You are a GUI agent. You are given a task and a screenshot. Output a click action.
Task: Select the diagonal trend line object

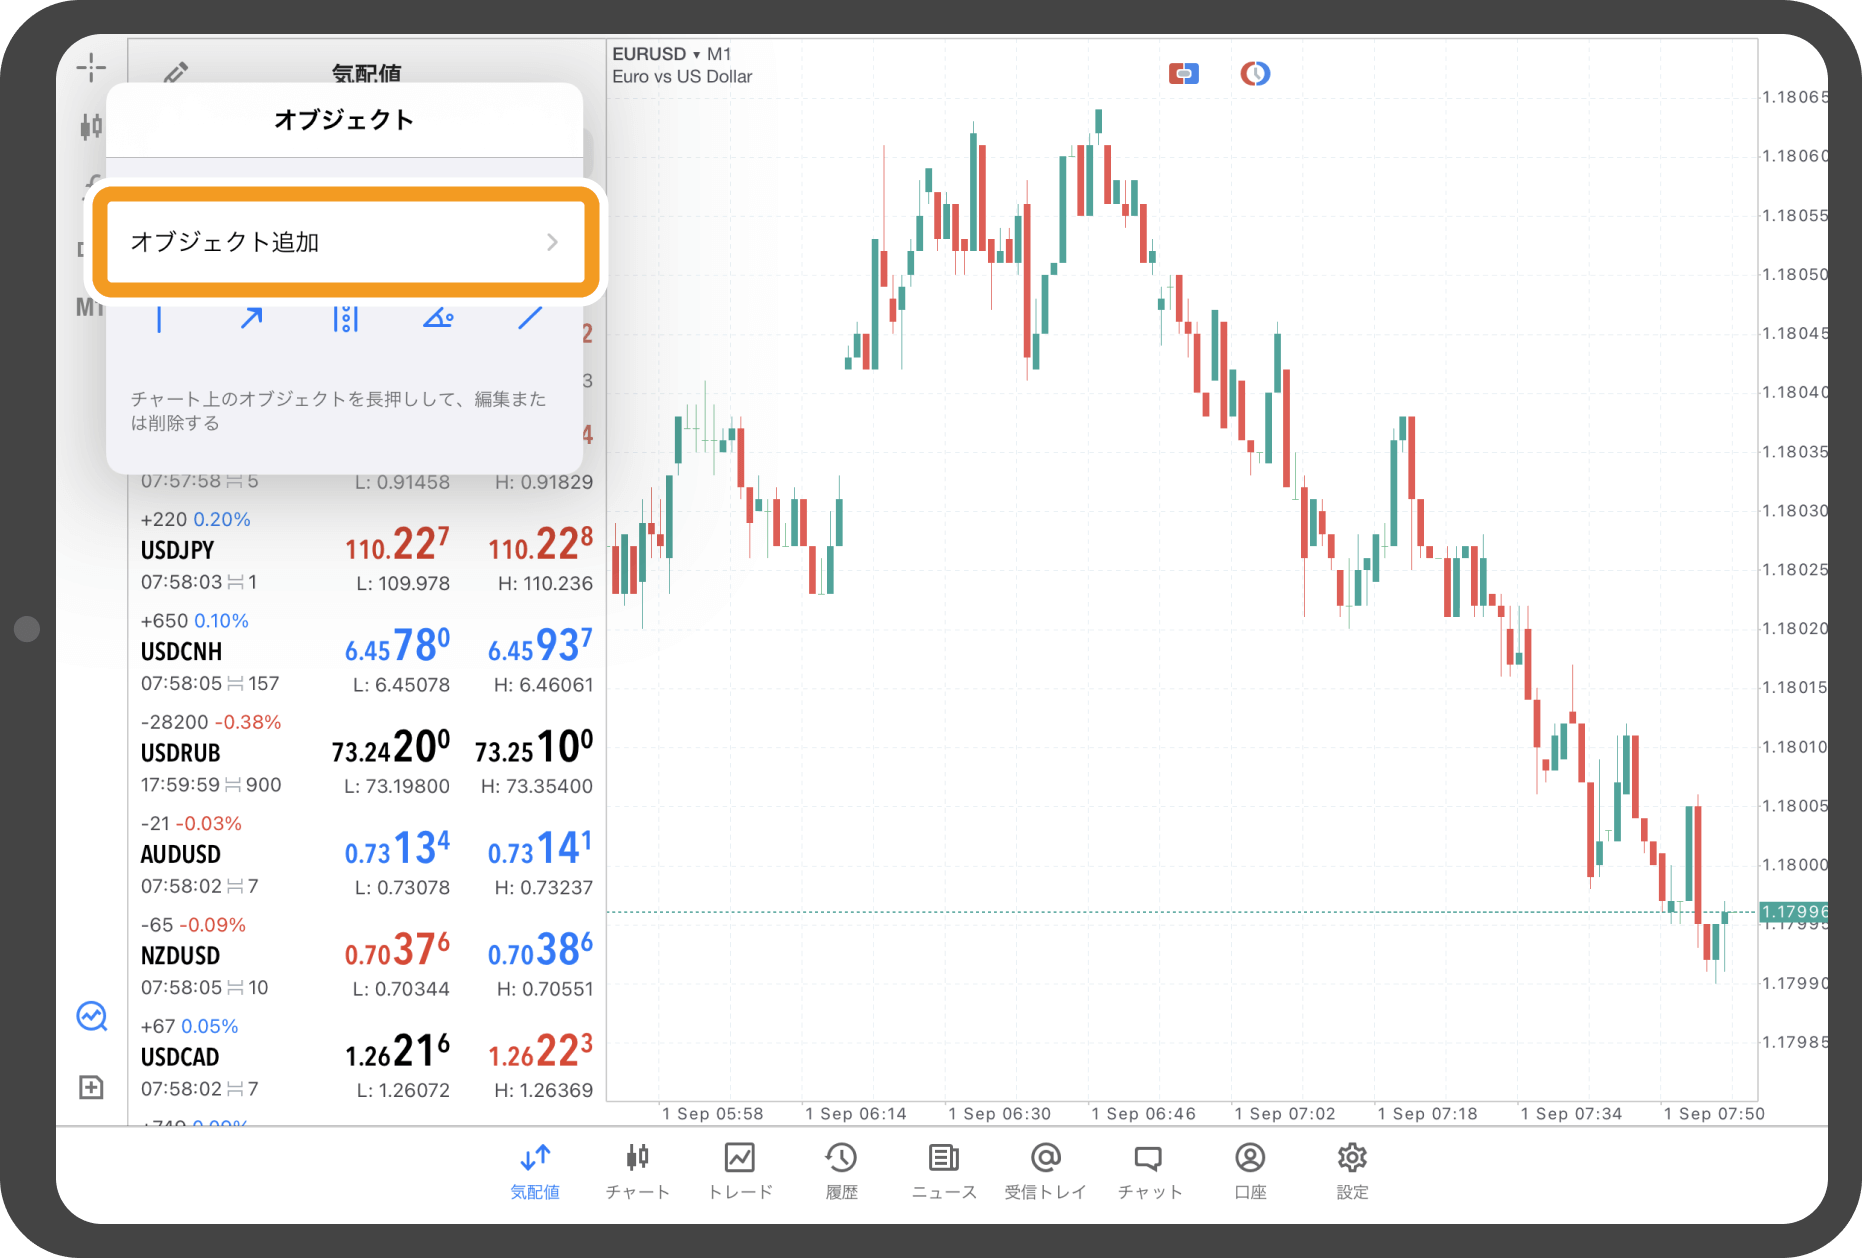point(530,319)
